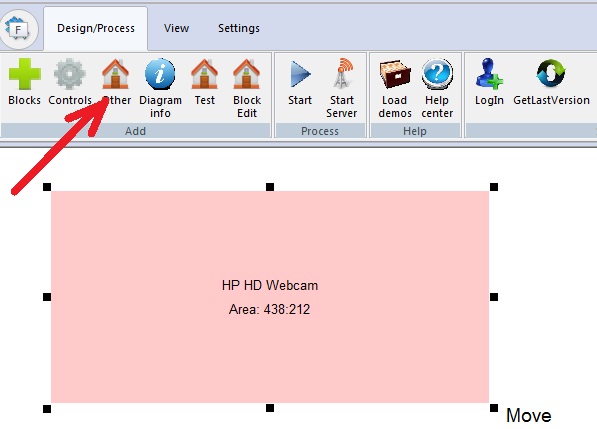Click the top-left resize handle of webcam block
This screenshot has height=429, width=597.
pos(47,187)
